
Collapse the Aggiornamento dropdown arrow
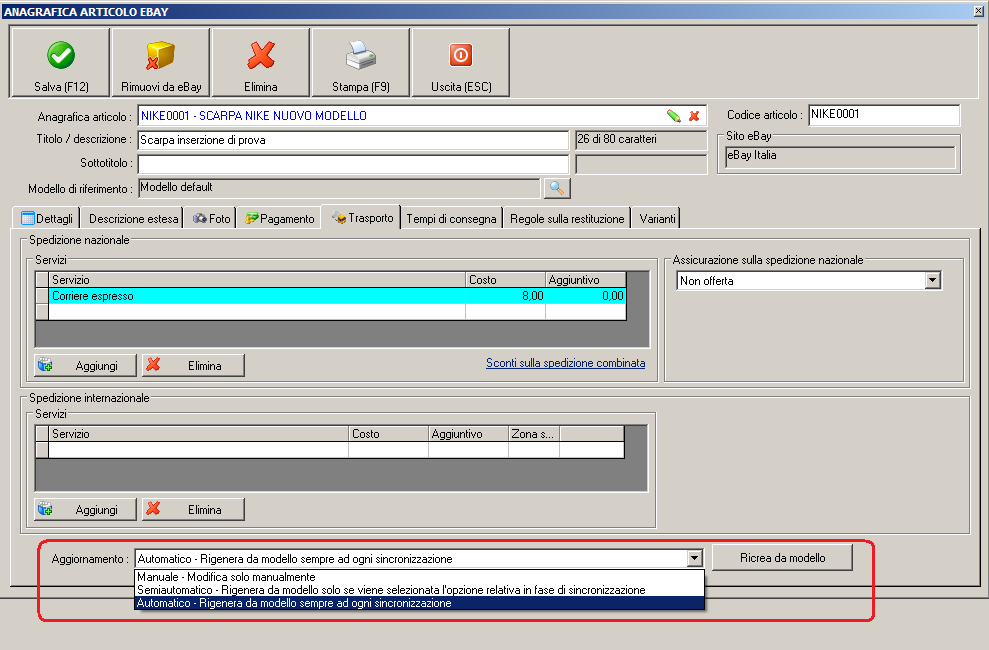(x=694, y=559)
